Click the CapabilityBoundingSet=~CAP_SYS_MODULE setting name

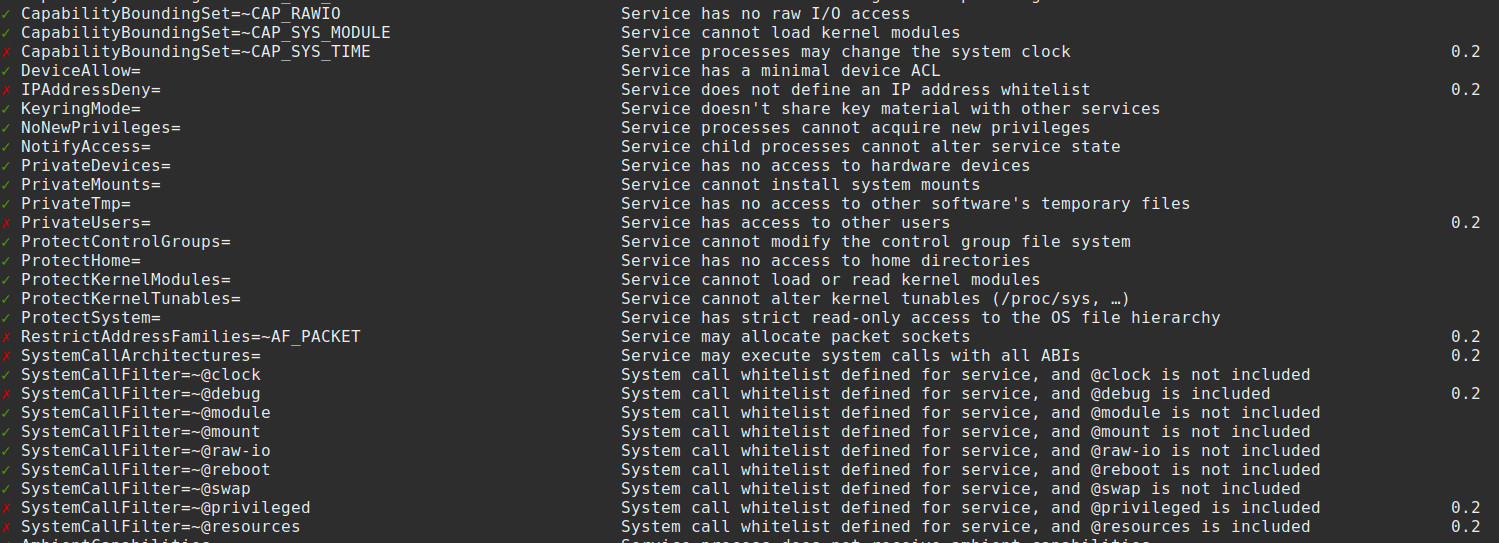[205, 33]
